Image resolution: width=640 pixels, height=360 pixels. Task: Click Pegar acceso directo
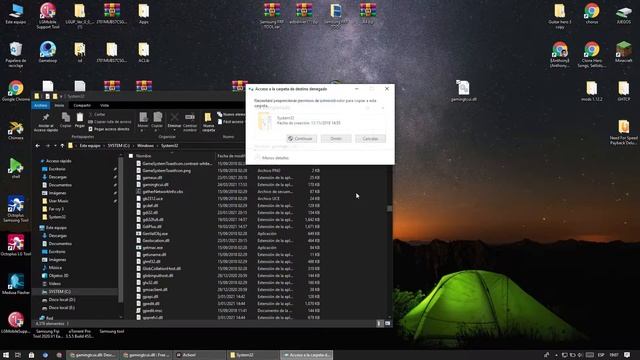109,129
